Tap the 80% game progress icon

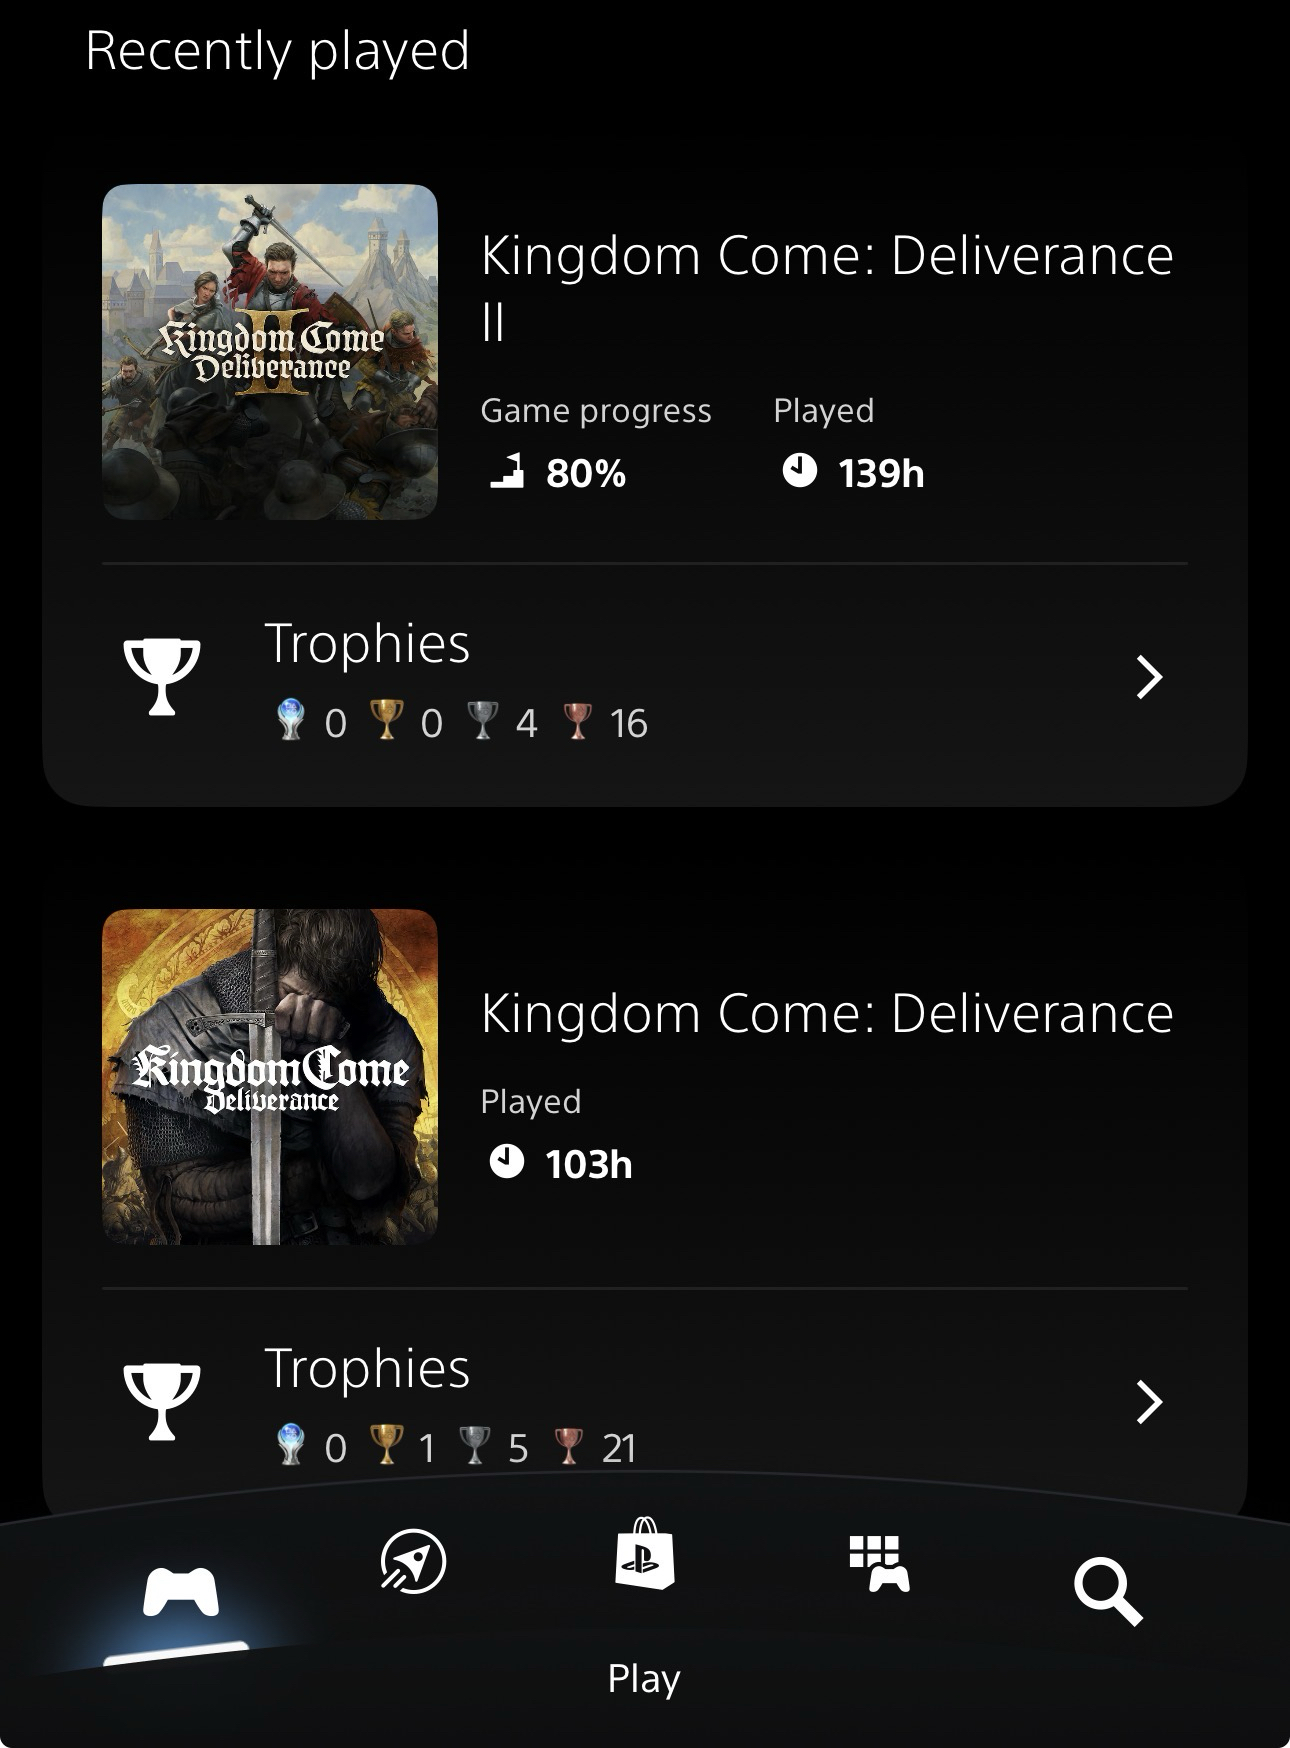(x=507, y=470)
